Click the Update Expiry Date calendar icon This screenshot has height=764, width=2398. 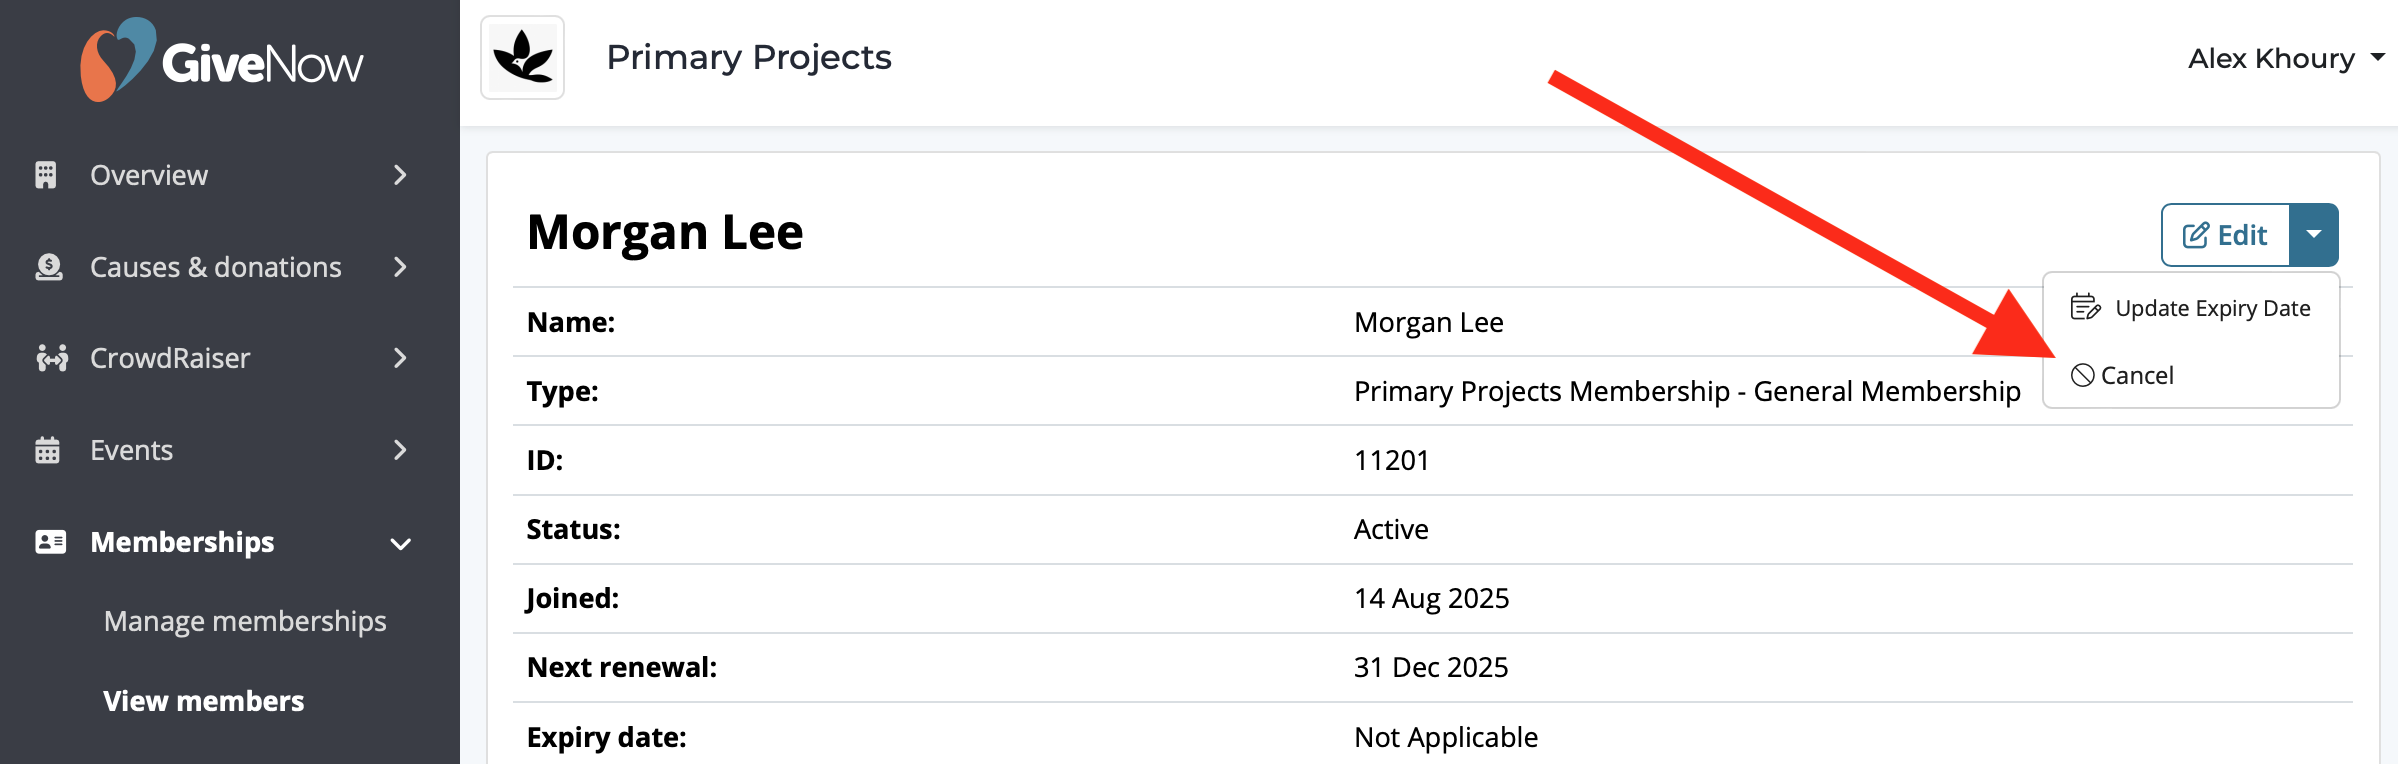(x=2085, y=307)
